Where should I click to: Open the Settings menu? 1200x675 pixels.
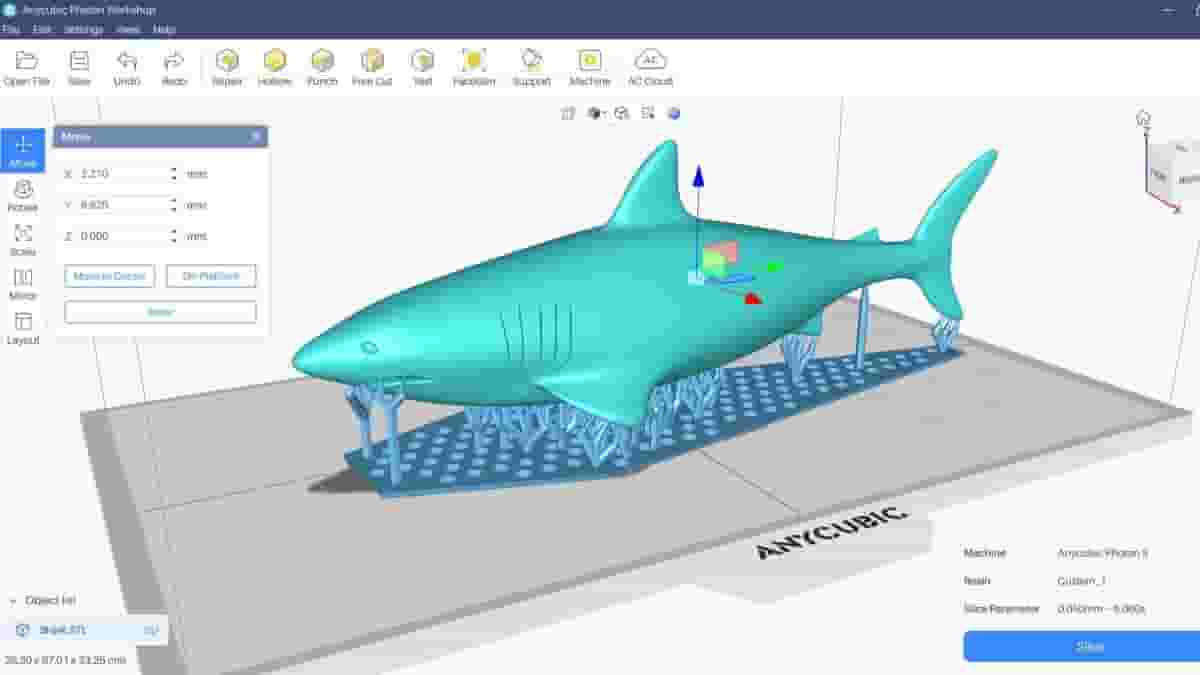pos(82,30)
